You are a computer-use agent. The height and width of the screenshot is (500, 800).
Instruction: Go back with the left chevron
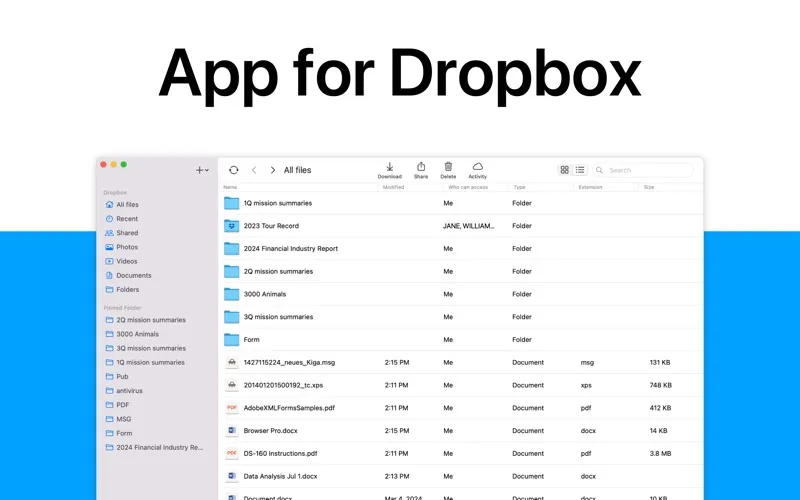254,170
